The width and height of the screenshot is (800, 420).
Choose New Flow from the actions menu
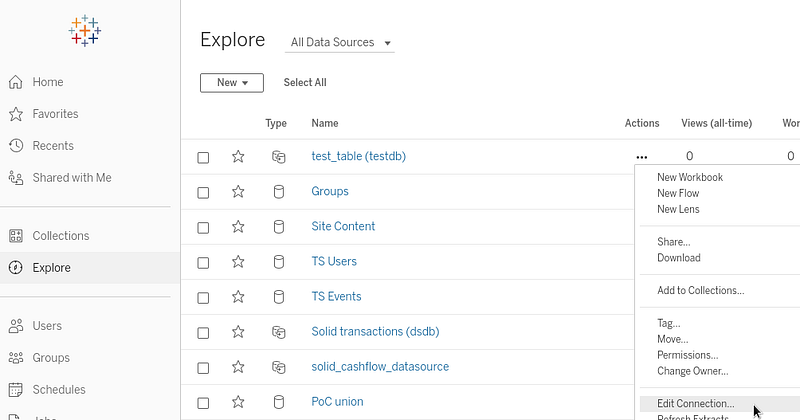678,193
